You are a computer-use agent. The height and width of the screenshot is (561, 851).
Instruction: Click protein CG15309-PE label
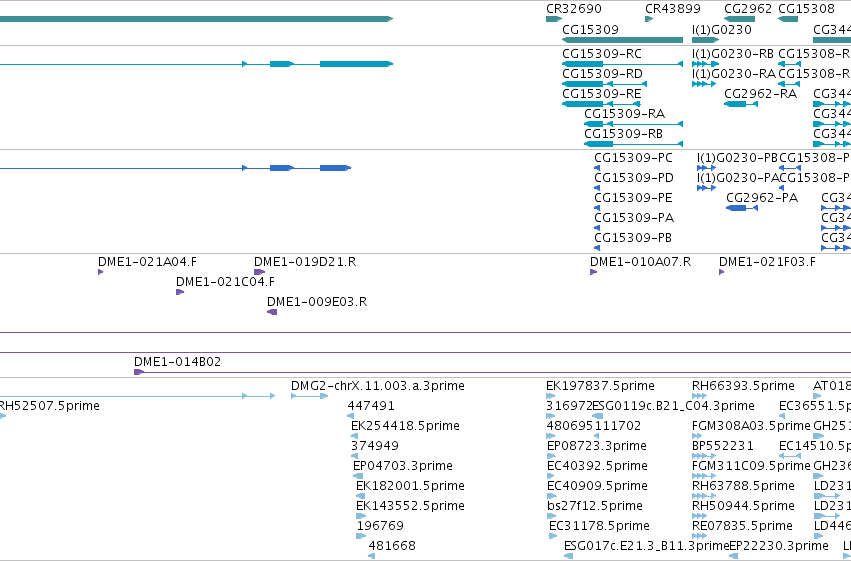pyautogui.click(x=633, y=198)
